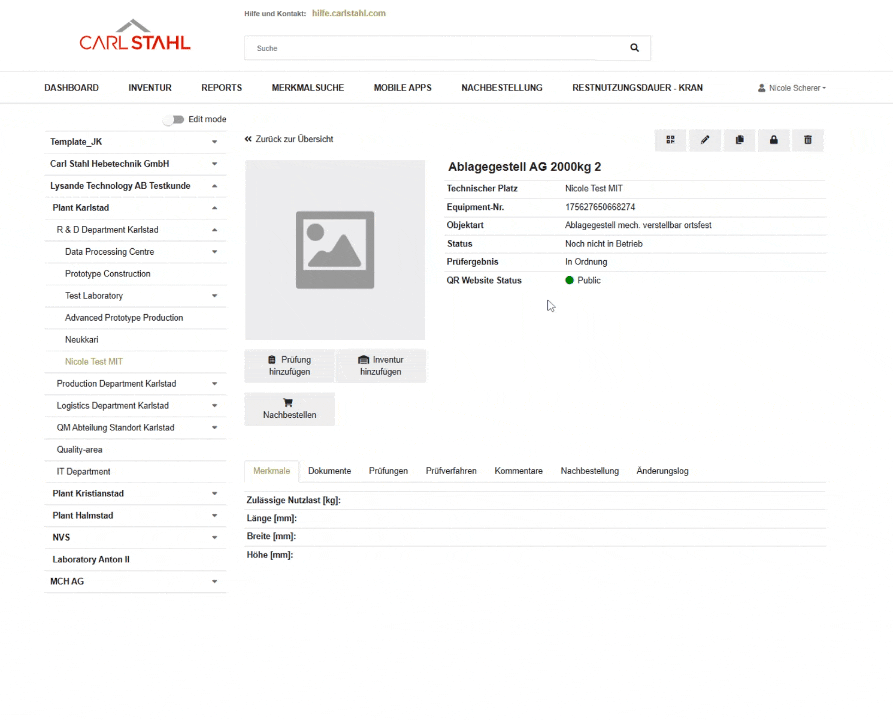Collapse the Plant Karlstad node

214,208
